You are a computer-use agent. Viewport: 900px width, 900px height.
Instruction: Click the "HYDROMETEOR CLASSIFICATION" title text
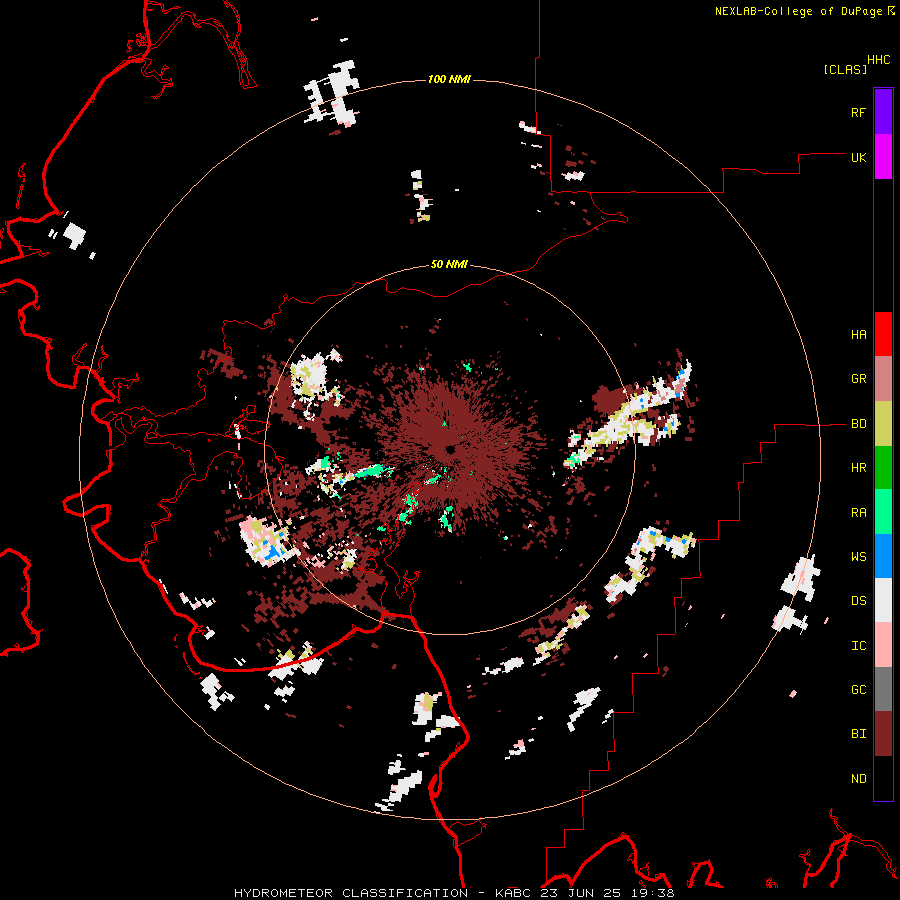(x=351, y=893)
